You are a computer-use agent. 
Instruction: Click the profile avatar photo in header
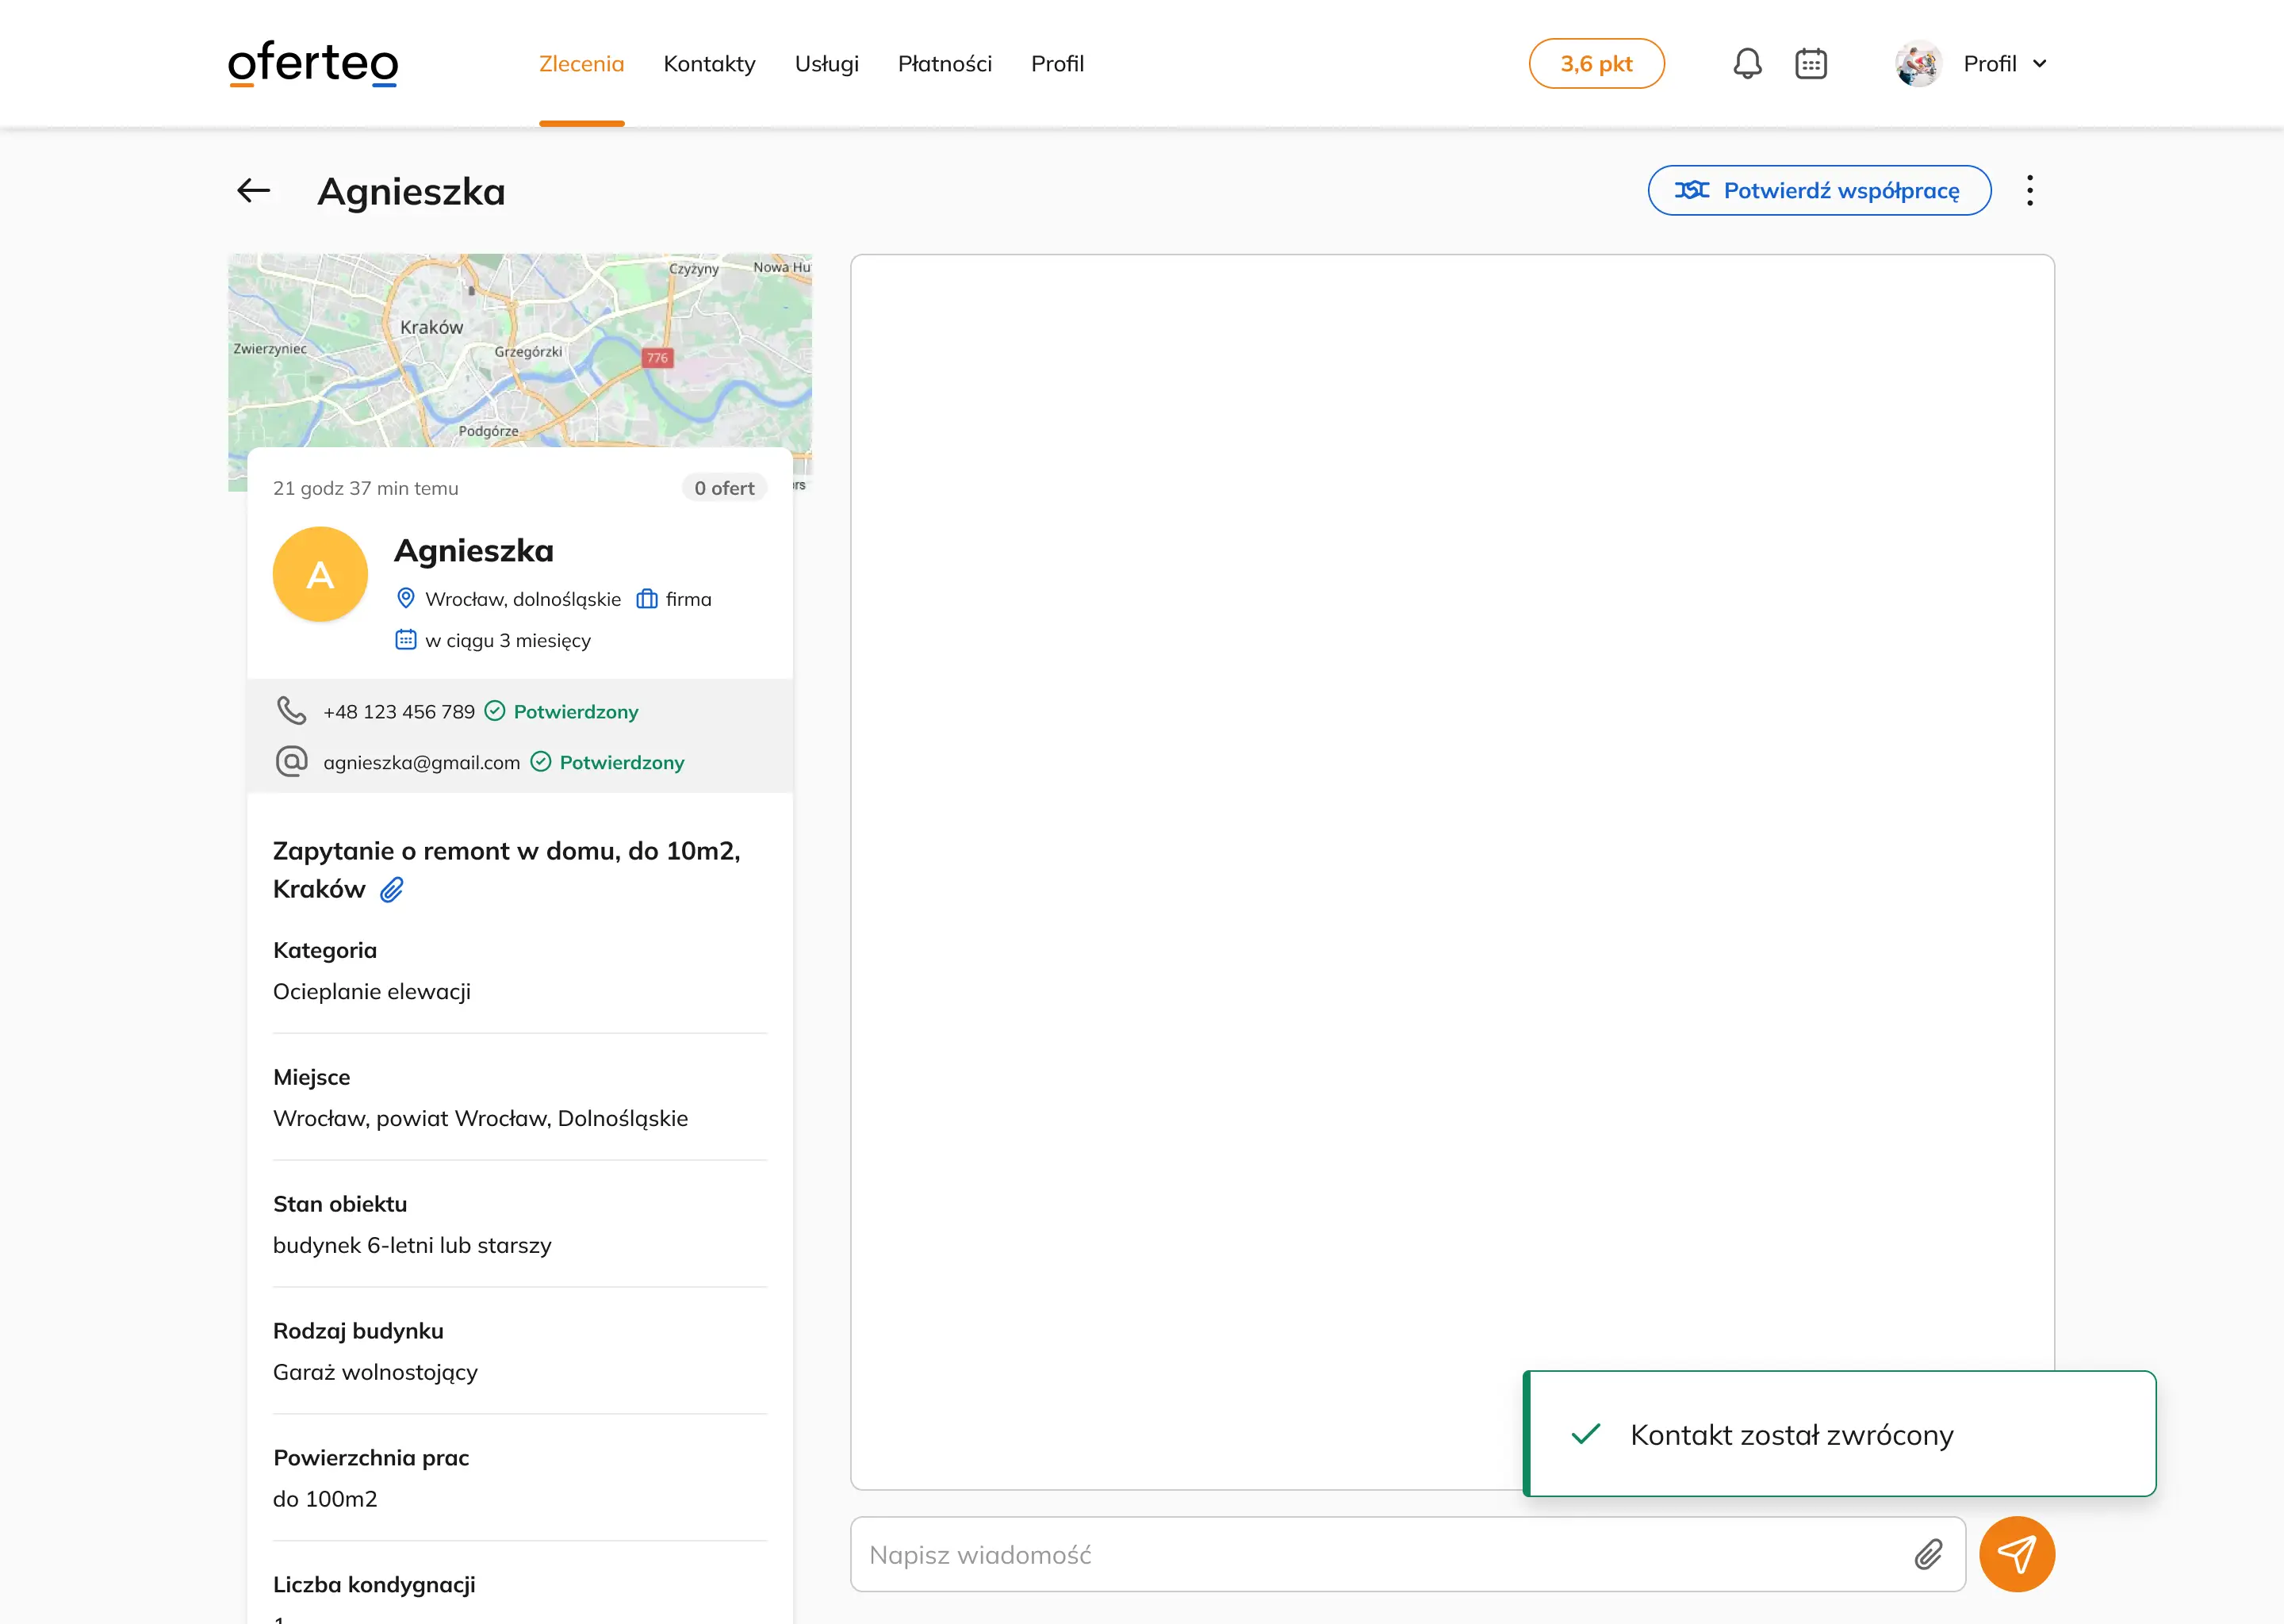point(1917,64)
